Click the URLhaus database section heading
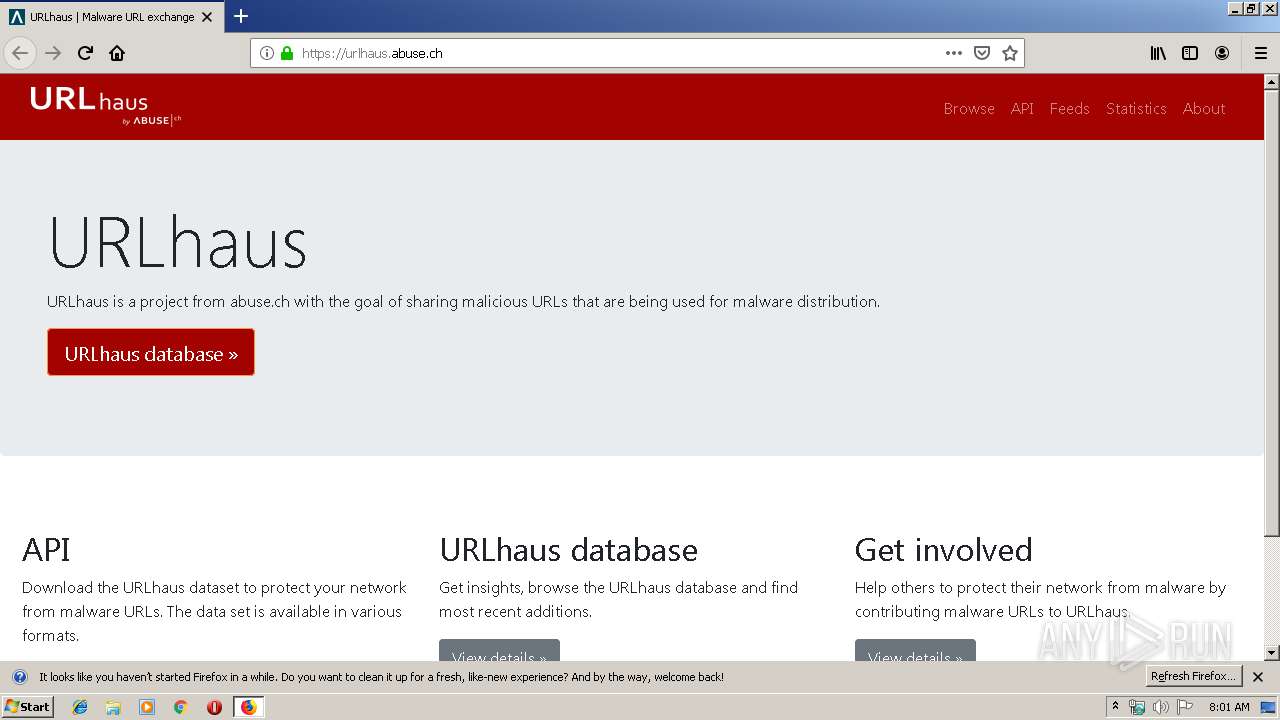Screen dimensions: 1280x720 click(568, 549)
